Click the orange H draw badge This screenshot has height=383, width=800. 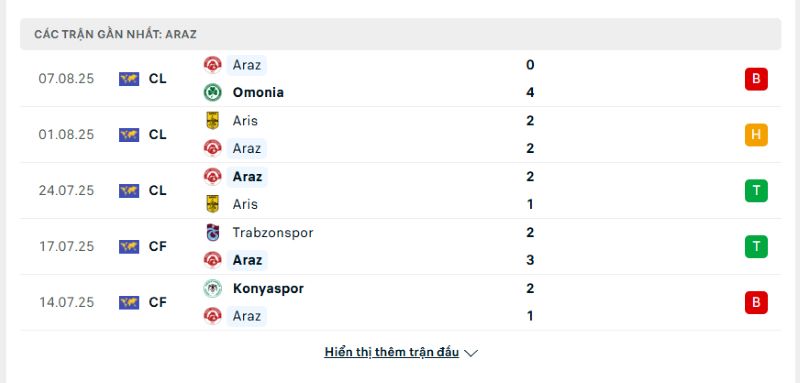pyautogui.click(x=756, y=135)
